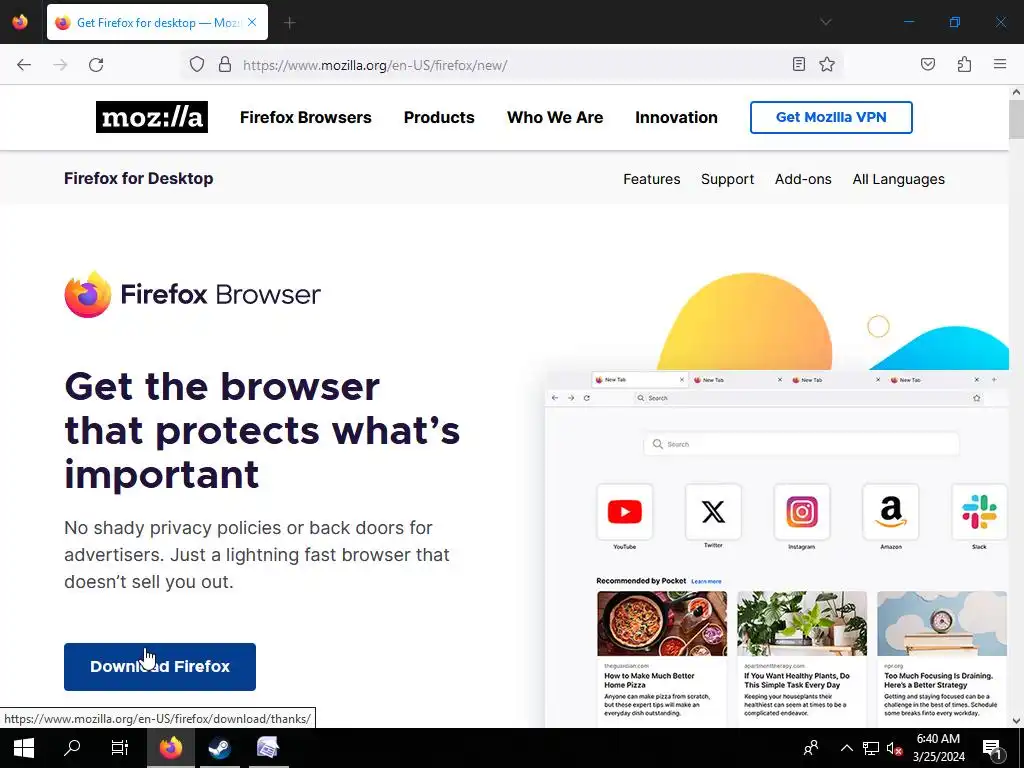This screenshot has width=1024, height=768.
Task: Open Steam from the taskbar
Action: (219, 748)
